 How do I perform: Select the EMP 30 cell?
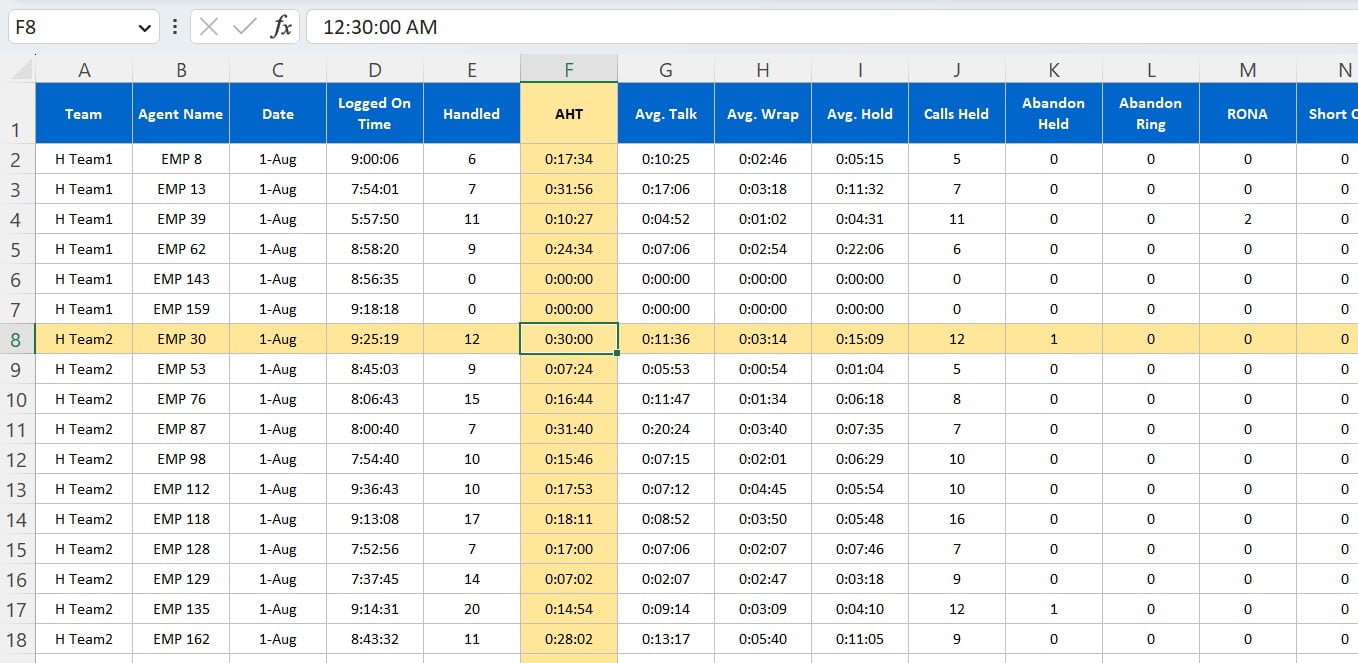[181, 338]
